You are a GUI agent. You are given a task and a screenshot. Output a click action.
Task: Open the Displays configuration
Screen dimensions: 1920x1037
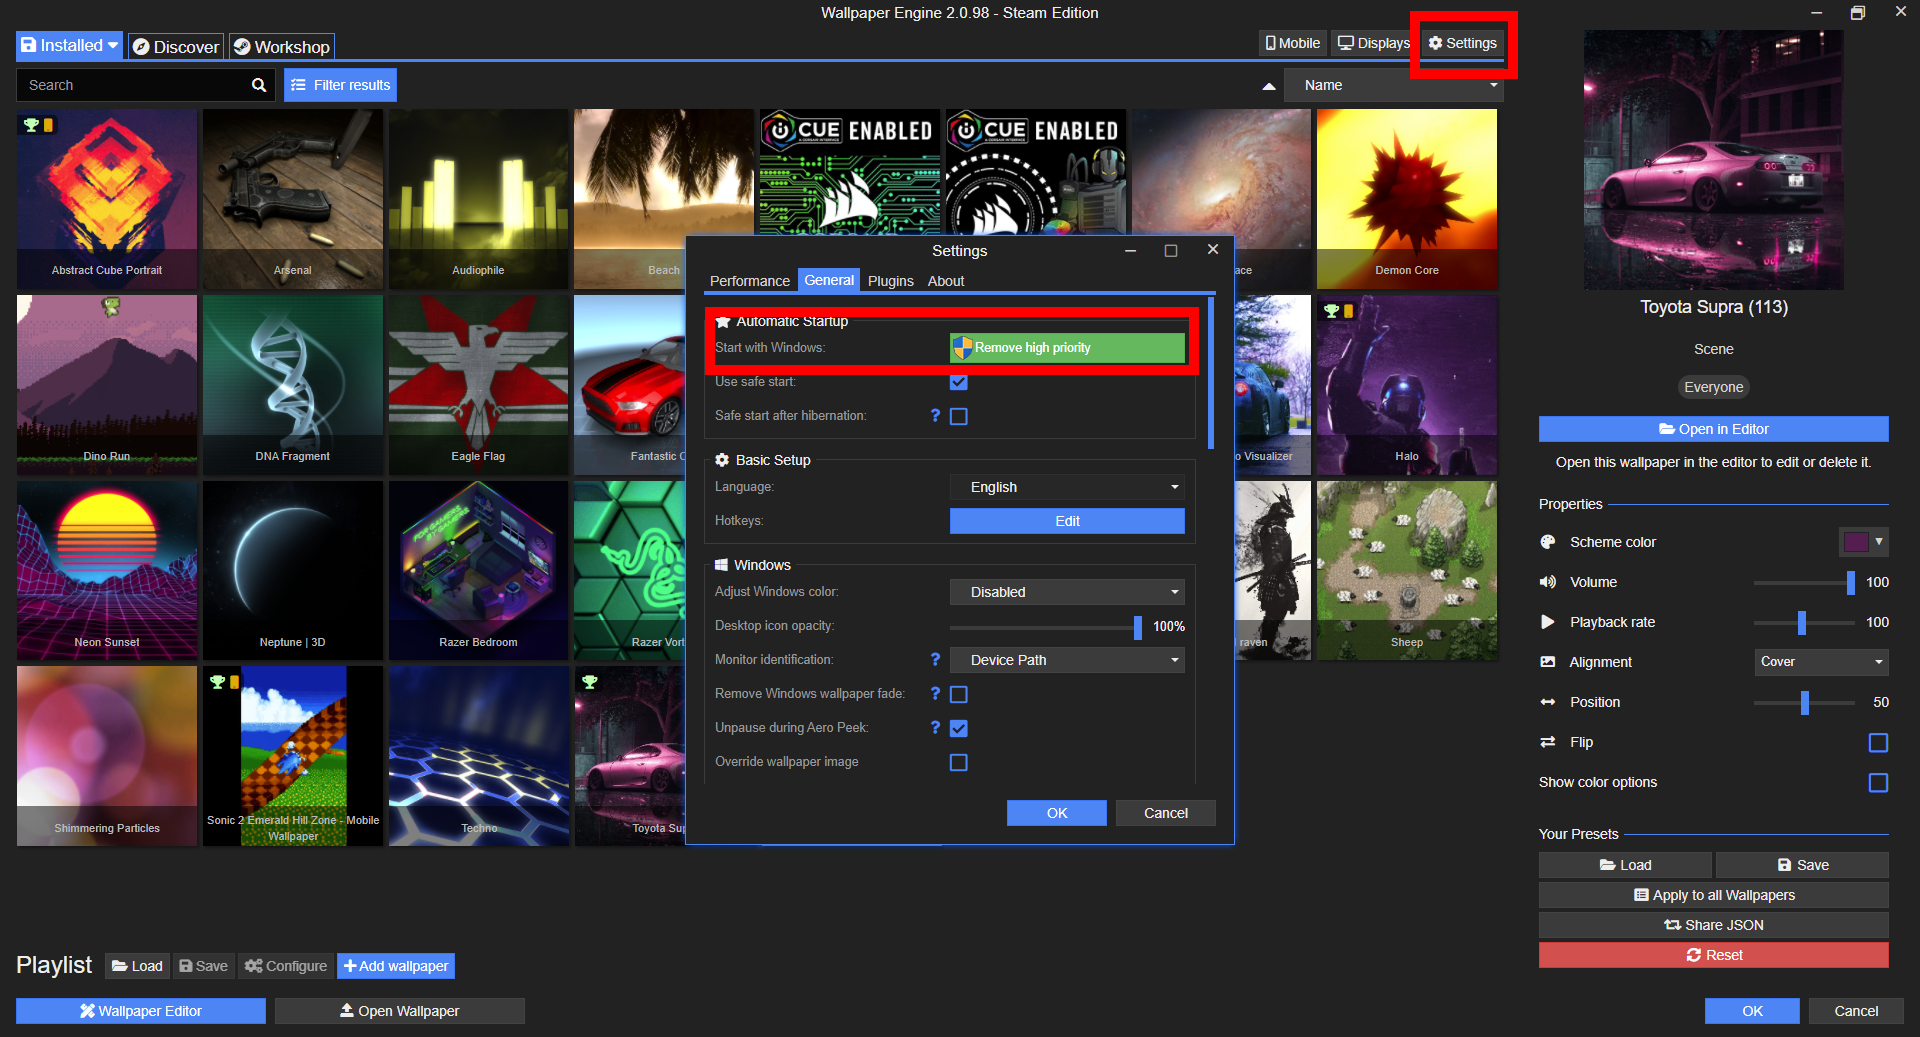point(1374,43)
